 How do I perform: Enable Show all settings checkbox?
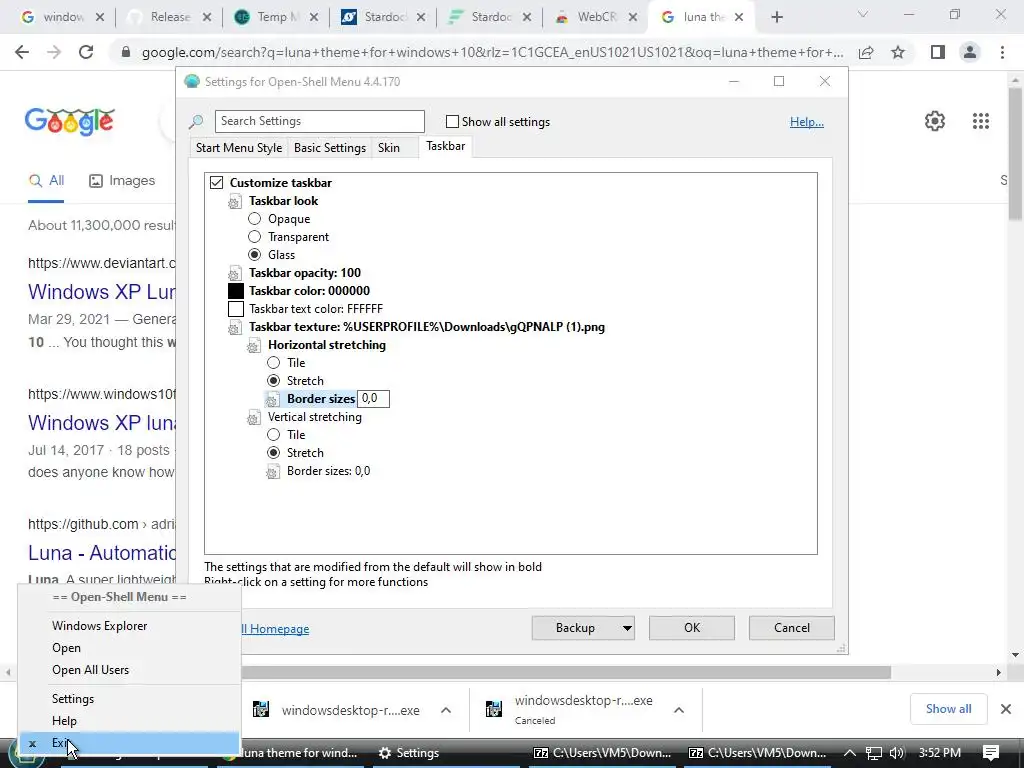pos(452,121)
